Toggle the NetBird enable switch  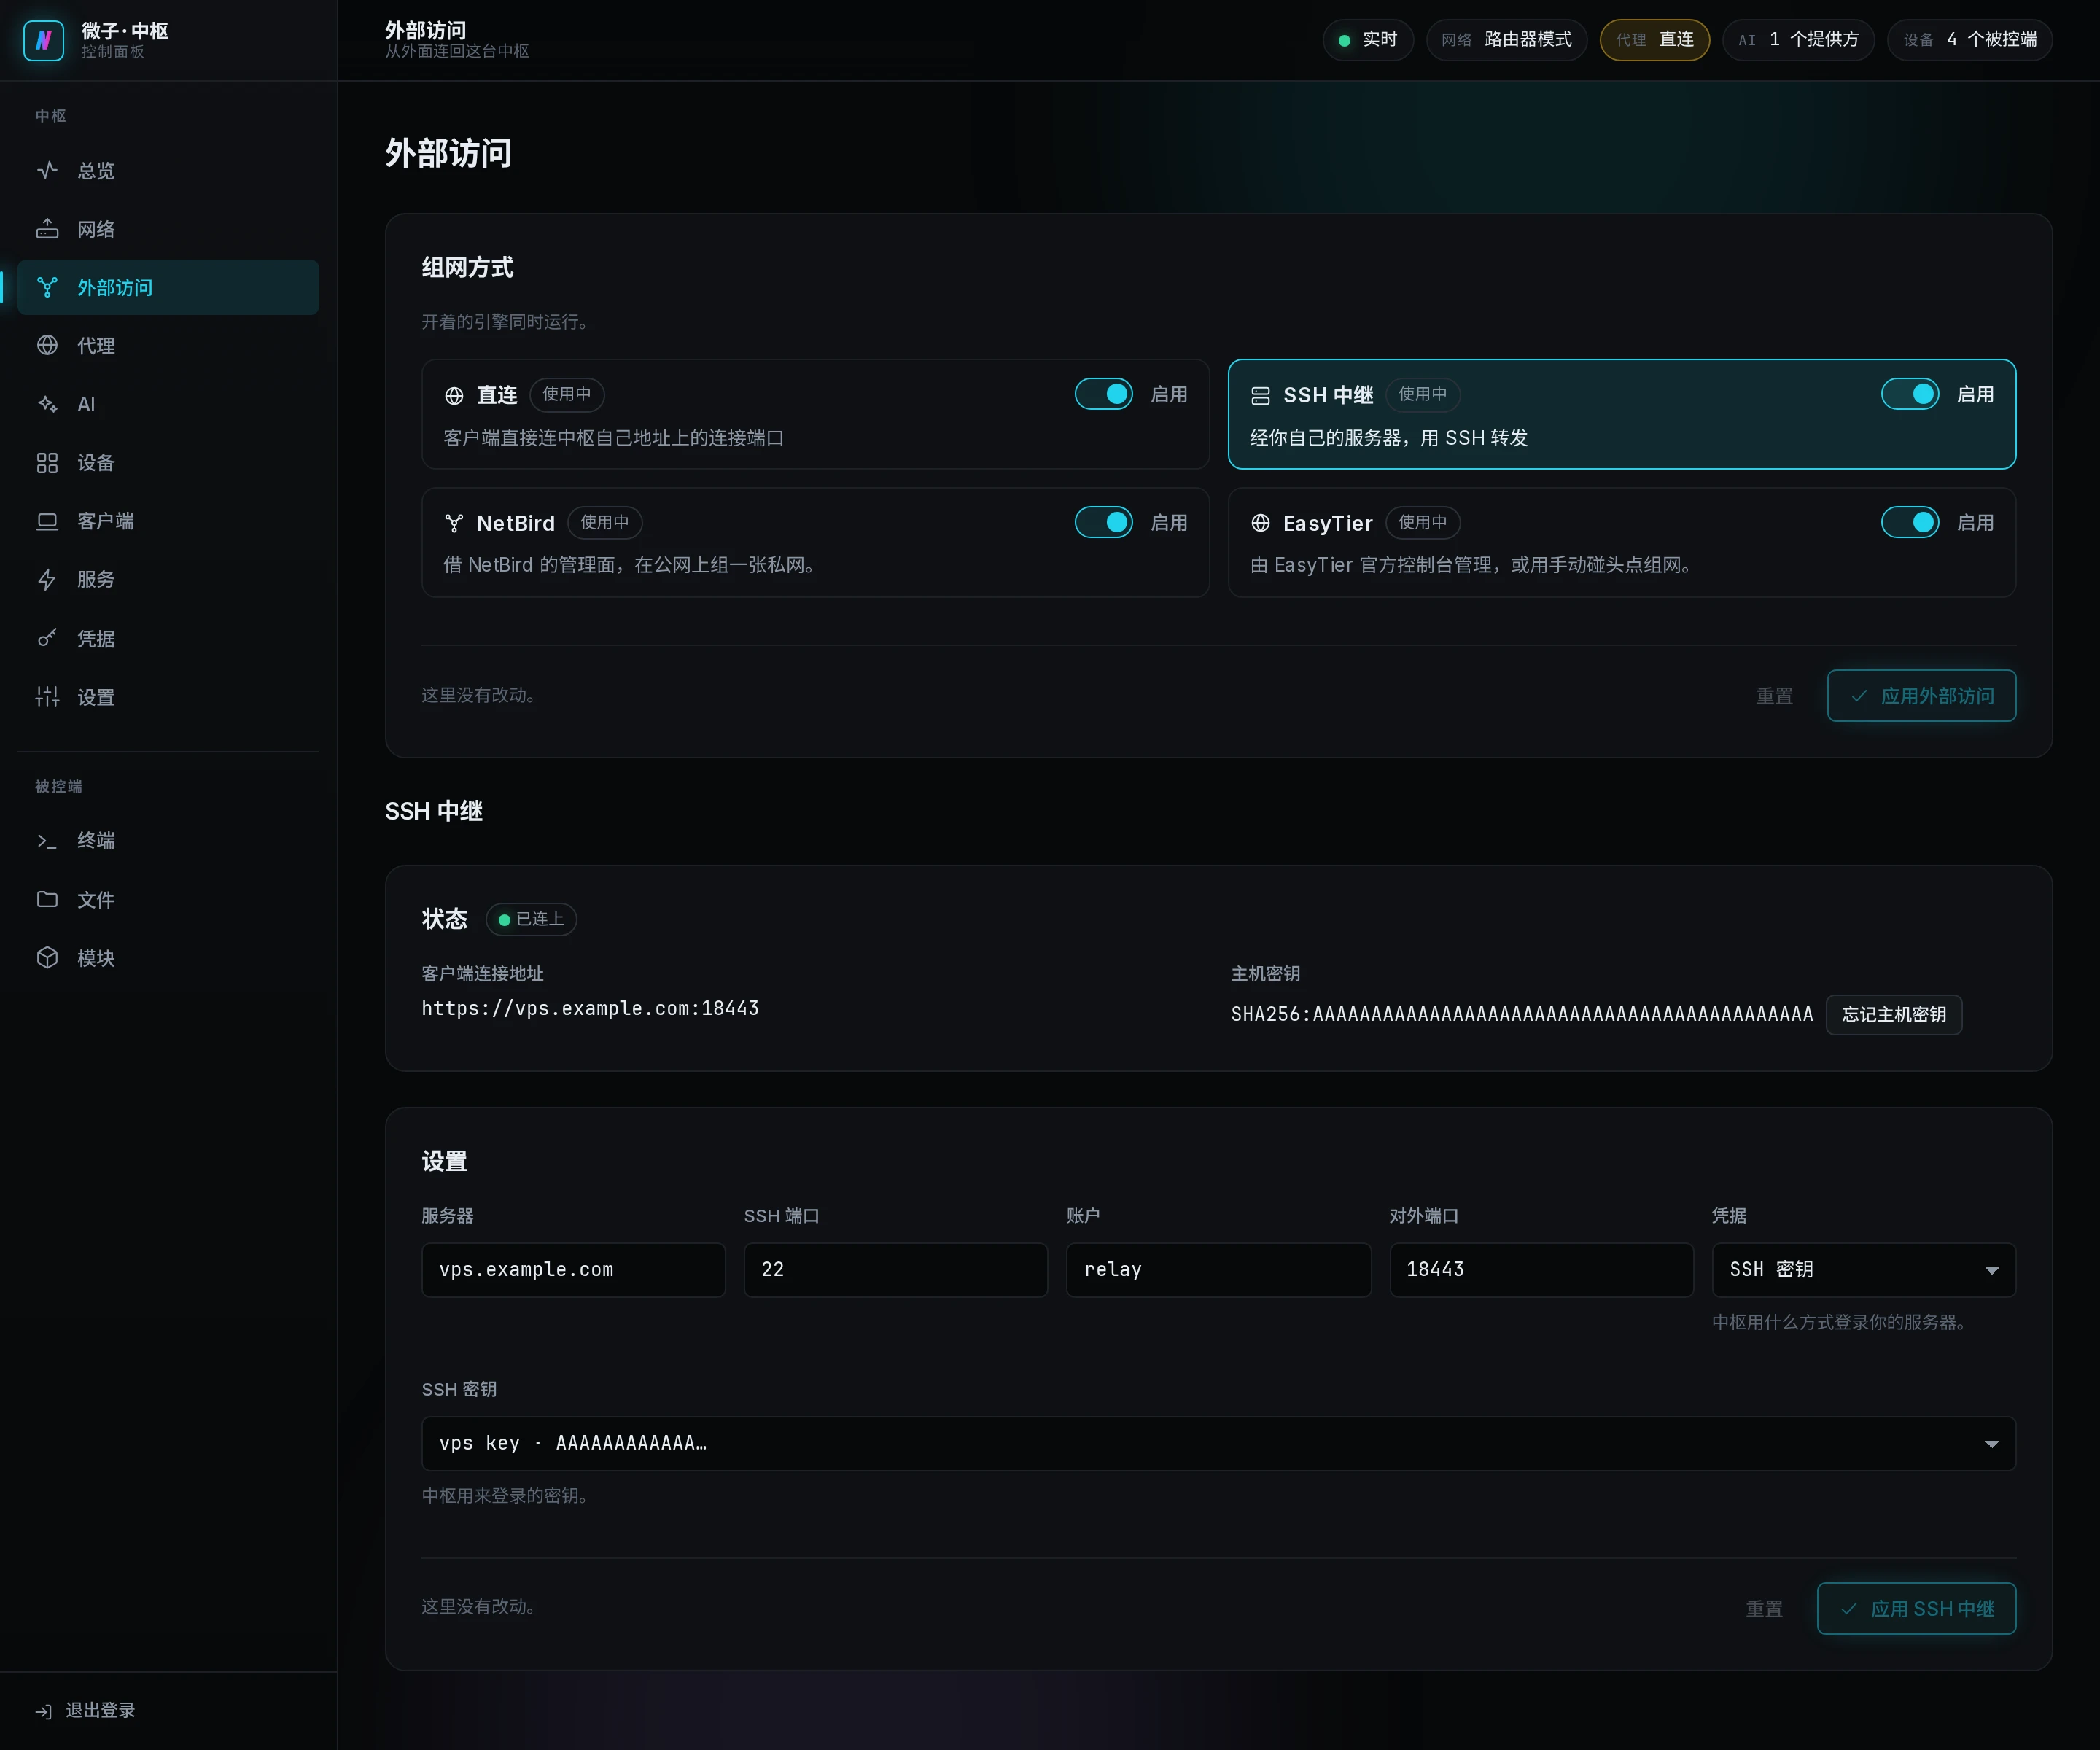(1104, 522)
